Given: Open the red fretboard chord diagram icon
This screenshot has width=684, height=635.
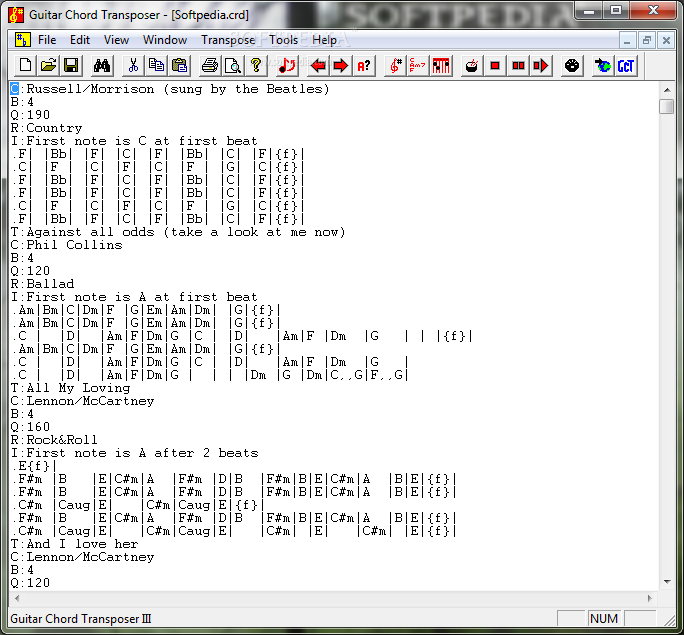Looking at the screenshot, I should tap(441, 66).
